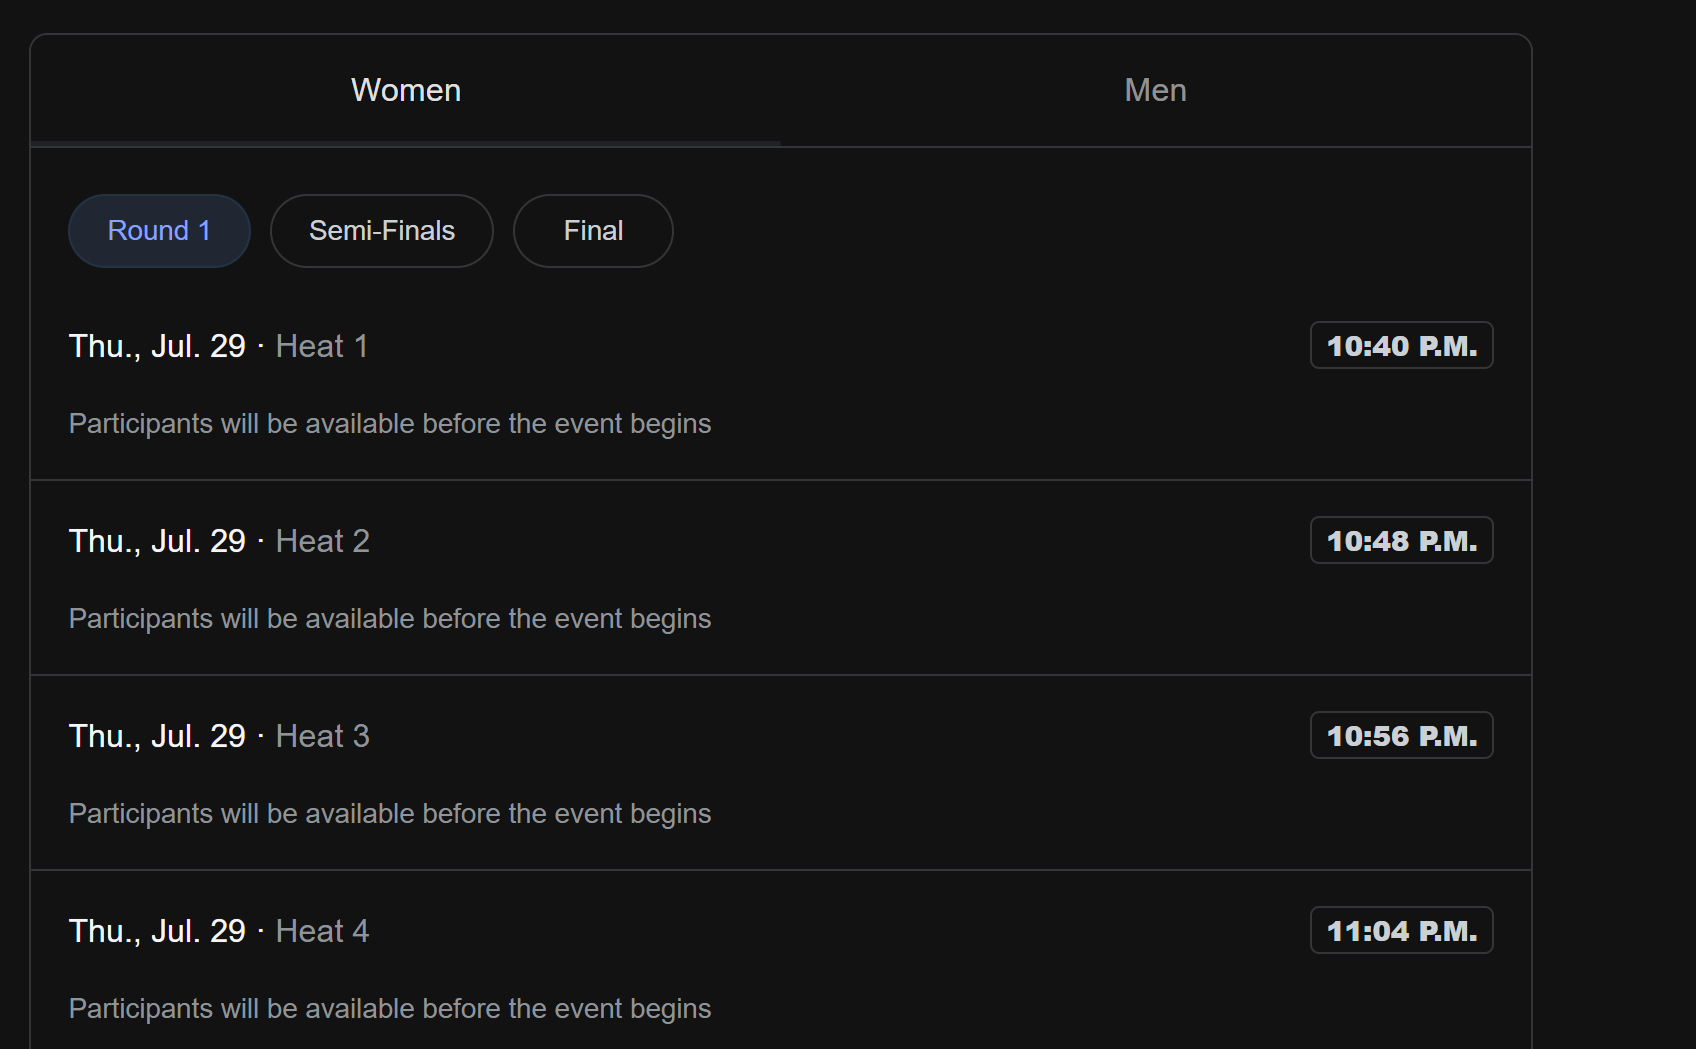Open the Heat 1 label

click(322, 346)
